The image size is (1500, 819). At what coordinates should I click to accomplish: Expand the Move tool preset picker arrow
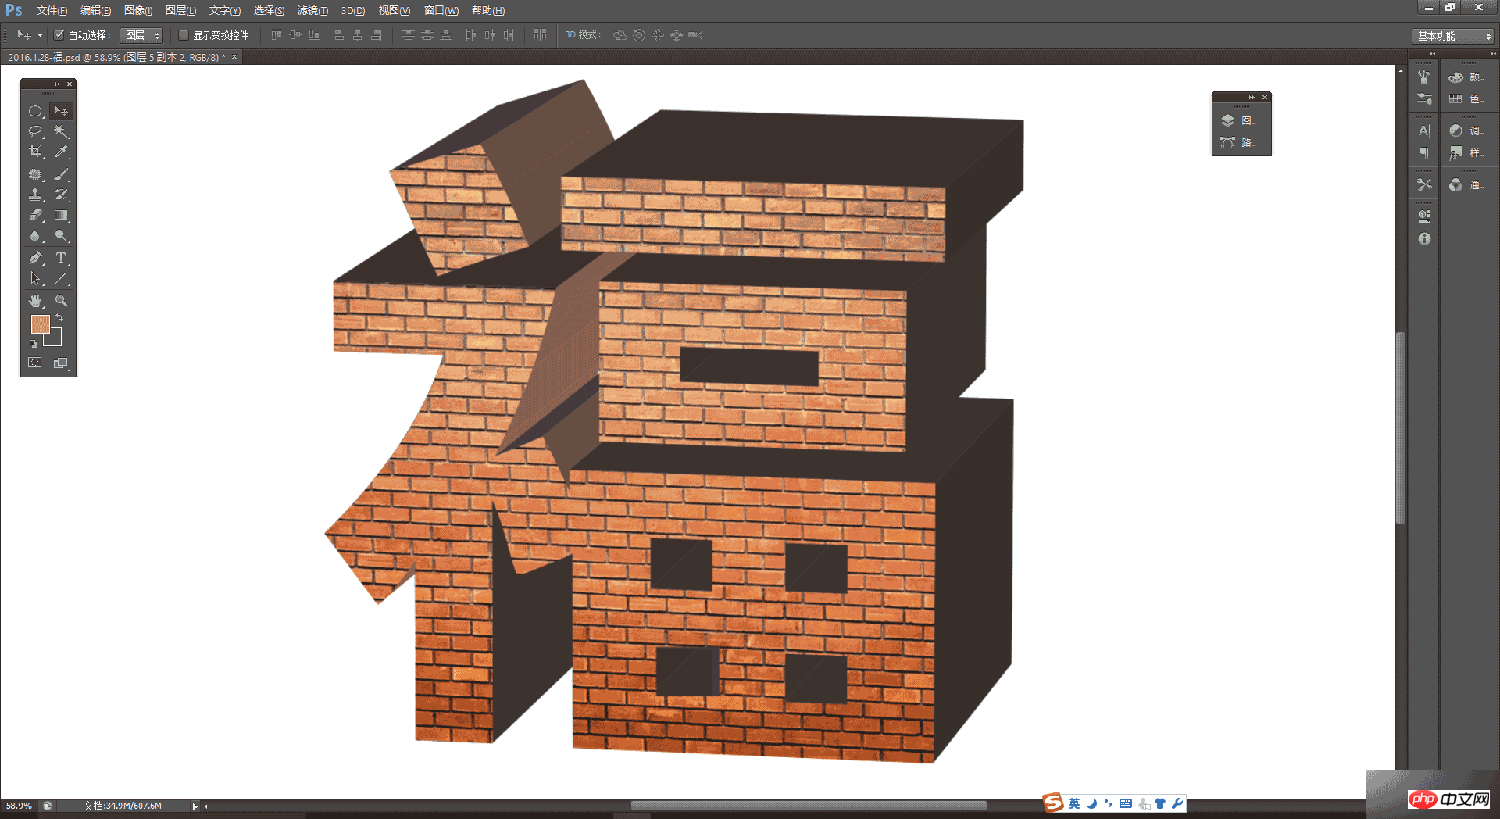point(40,35)
